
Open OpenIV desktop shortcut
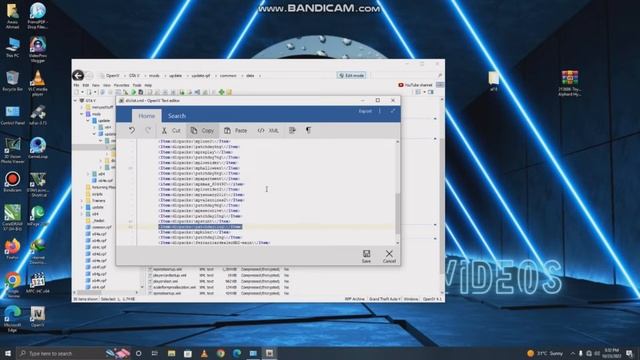[38, 317]
